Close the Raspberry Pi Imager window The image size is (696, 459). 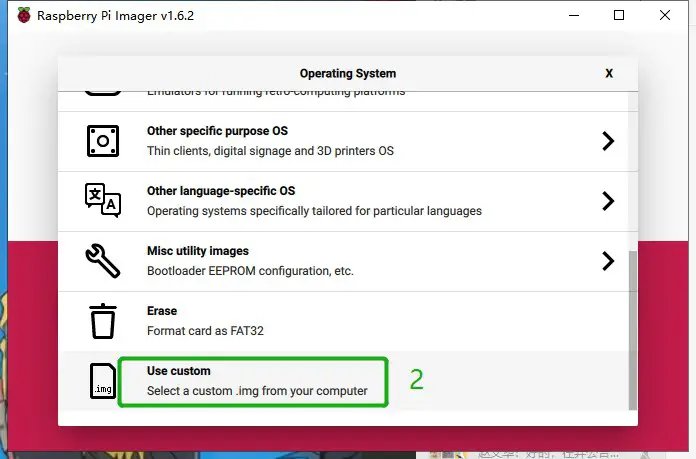point(664,16)
